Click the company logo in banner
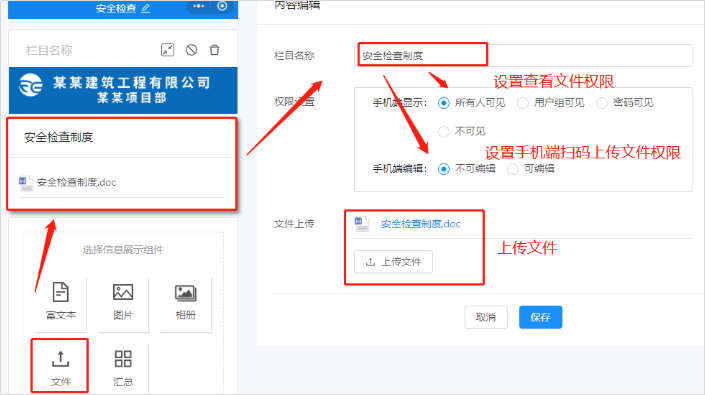Image resolution: width=705 pixels, height=395 pixels. click(31, 85)
